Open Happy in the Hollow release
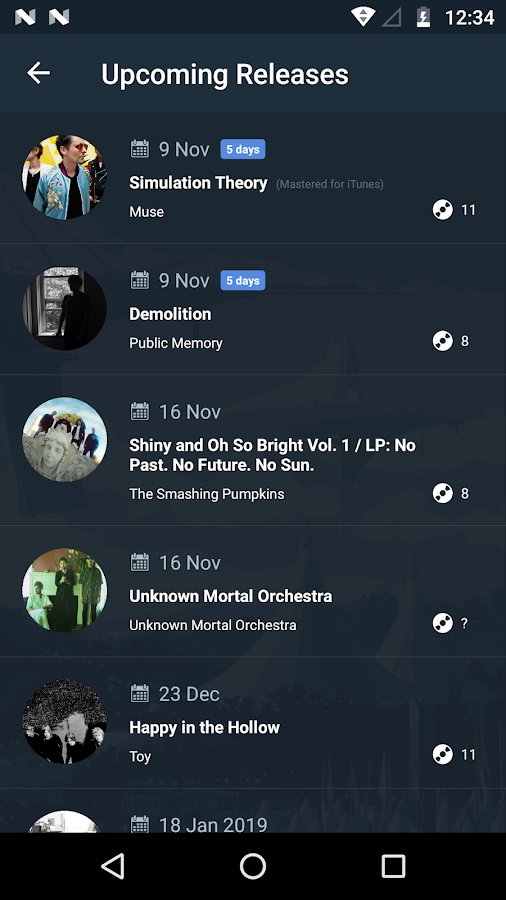The width and height of the screenshot is (506, 900). click(x=204, y=727)
